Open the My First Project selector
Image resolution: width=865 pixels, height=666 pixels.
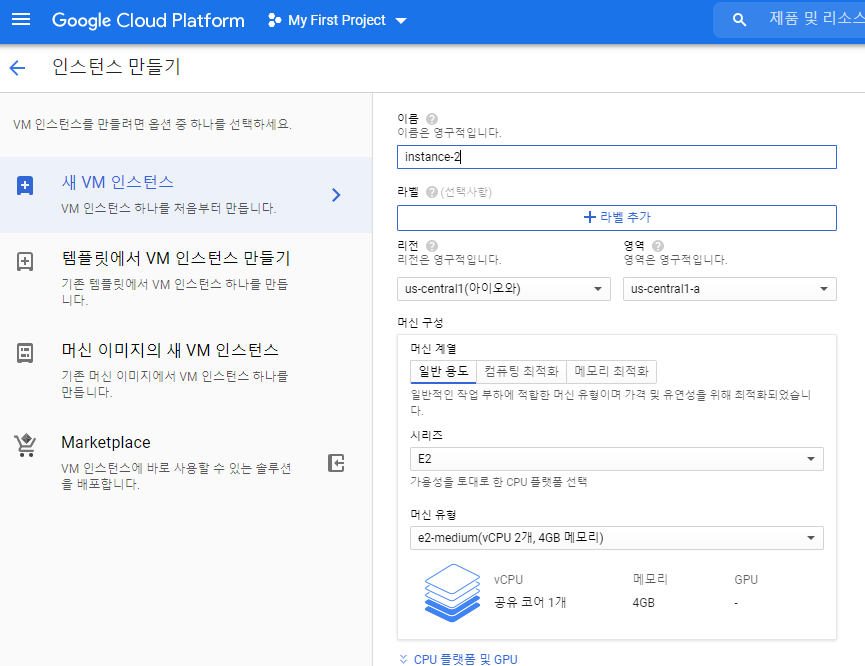point(337,20)
